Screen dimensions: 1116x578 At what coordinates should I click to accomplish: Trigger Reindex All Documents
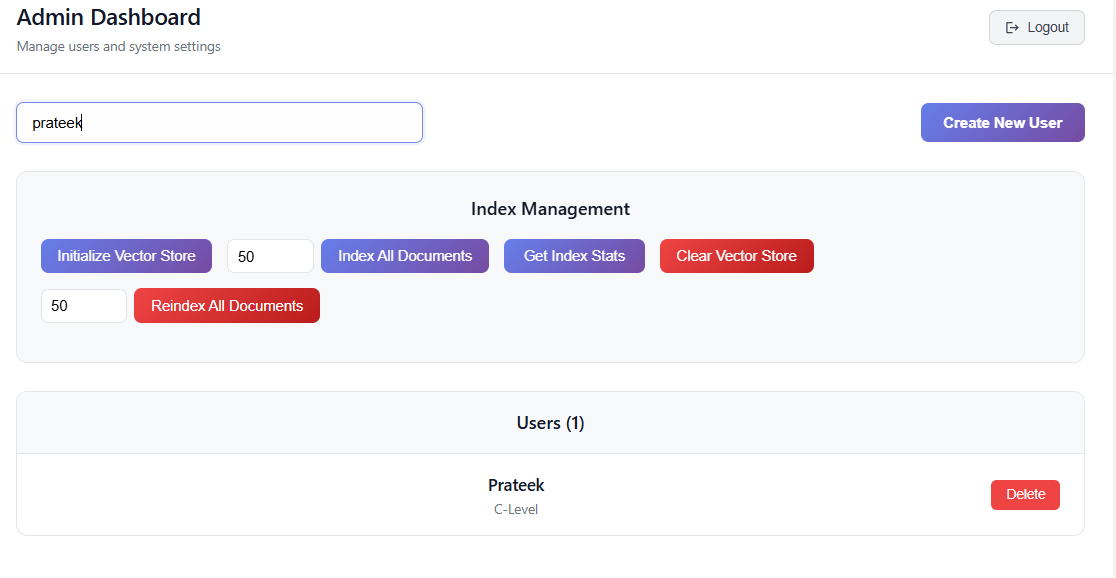tap(227, 306)
